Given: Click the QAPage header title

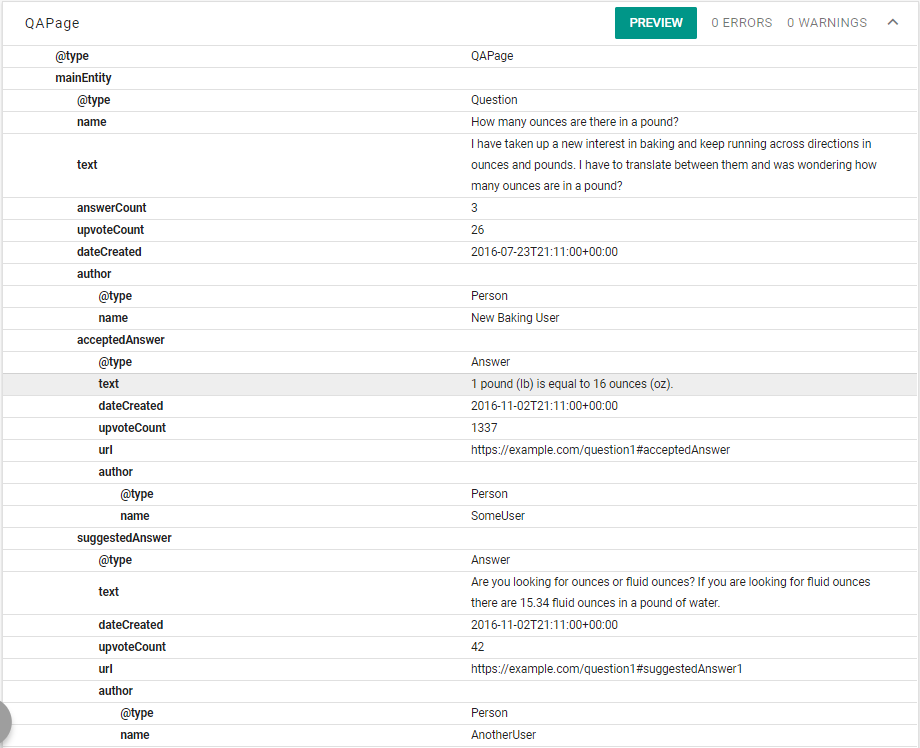Looking at the screenshot, I should (x=52, y=23).
